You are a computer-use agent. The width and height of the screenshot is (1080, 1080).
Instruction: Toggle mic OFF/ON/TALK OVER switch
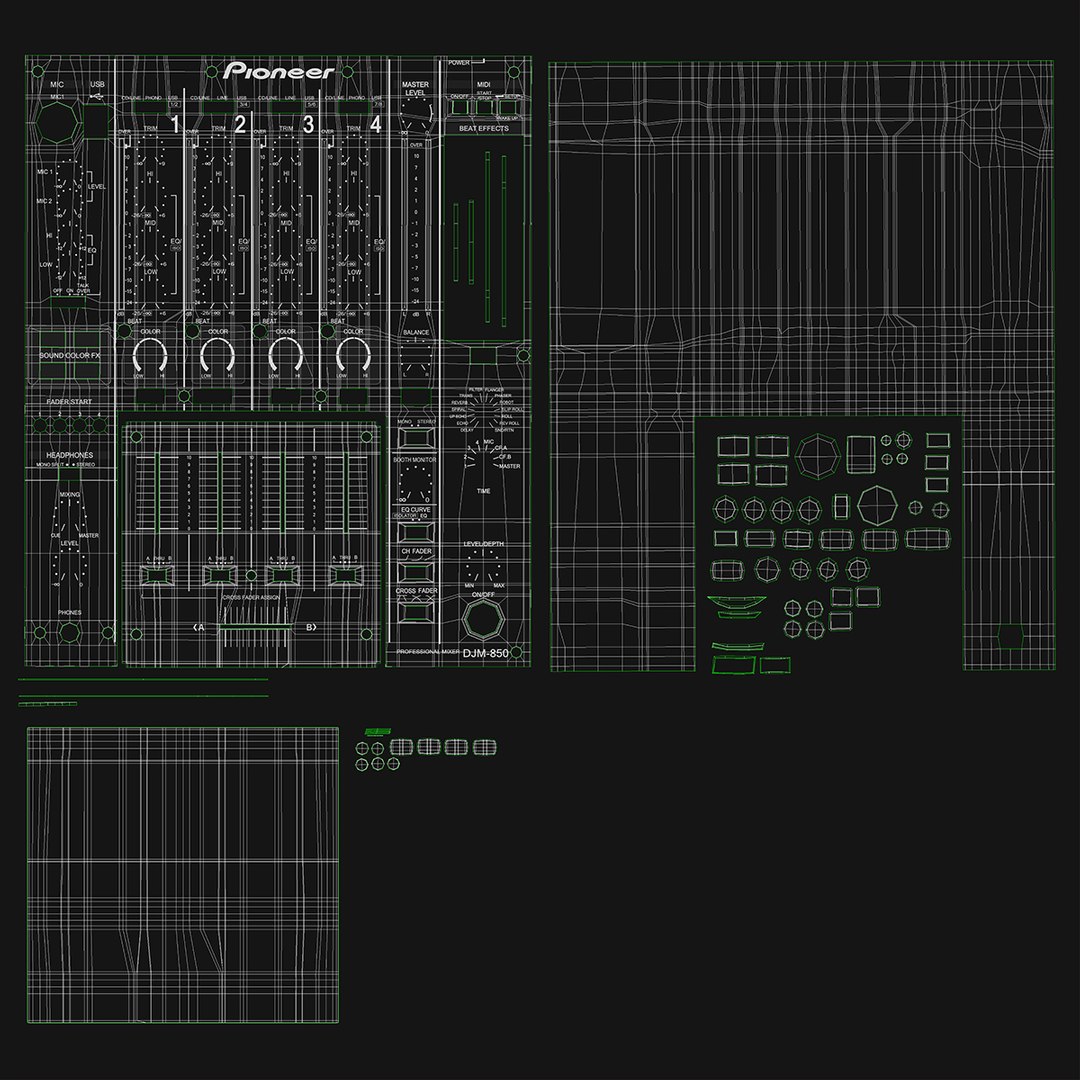tap(69, 303)
